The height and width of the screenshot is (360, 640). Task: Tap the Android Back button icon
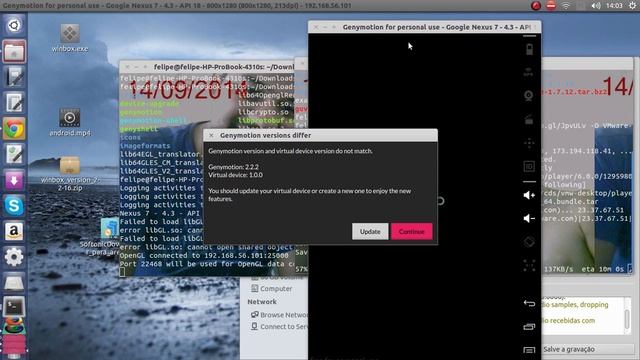click(529, 303)
